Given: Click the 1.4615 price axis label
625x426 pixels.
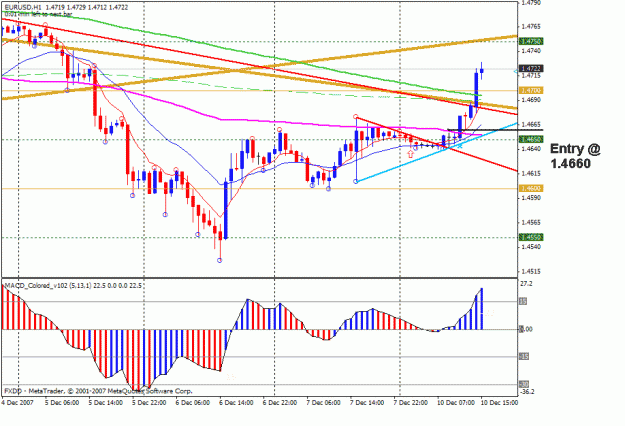Looking at the screenshot, I should coord(531,173).
